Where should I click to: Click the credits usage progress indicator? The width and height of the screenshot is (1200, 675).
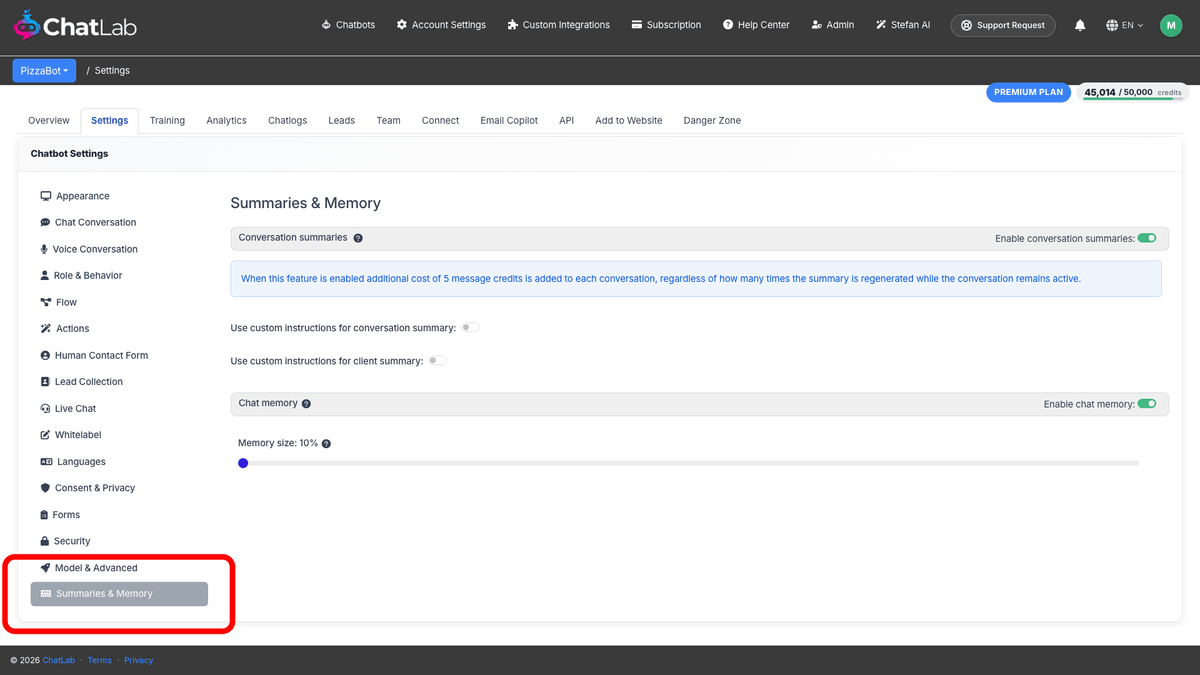[1133, 98]
